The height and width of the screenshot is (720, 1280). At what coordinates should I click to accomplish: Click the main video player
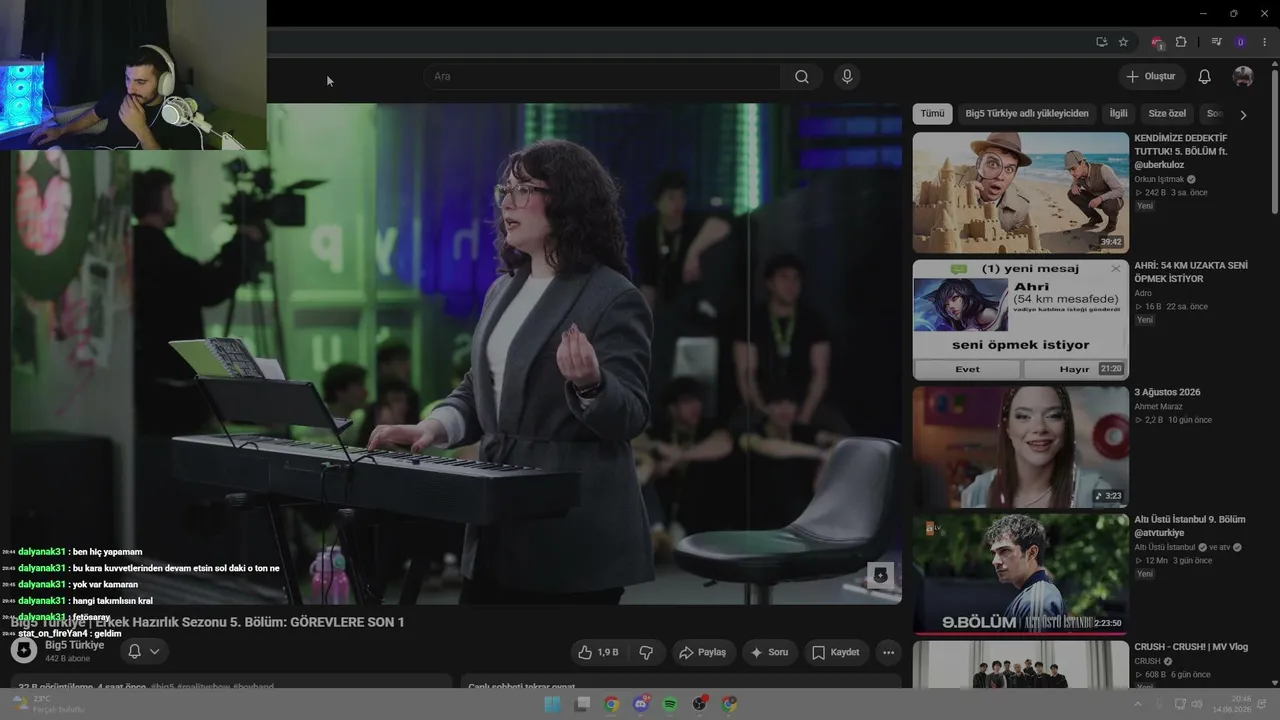tap(456, 354)
